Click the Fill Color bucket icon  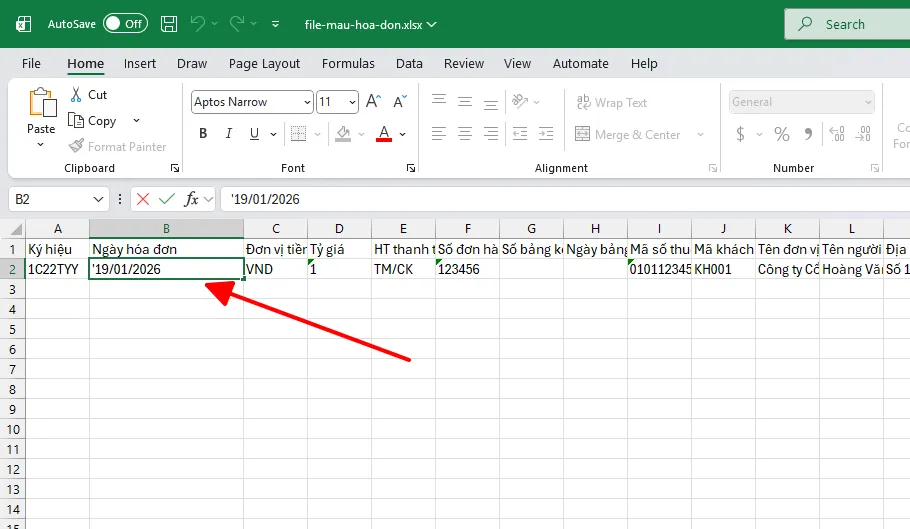(343, 134)
